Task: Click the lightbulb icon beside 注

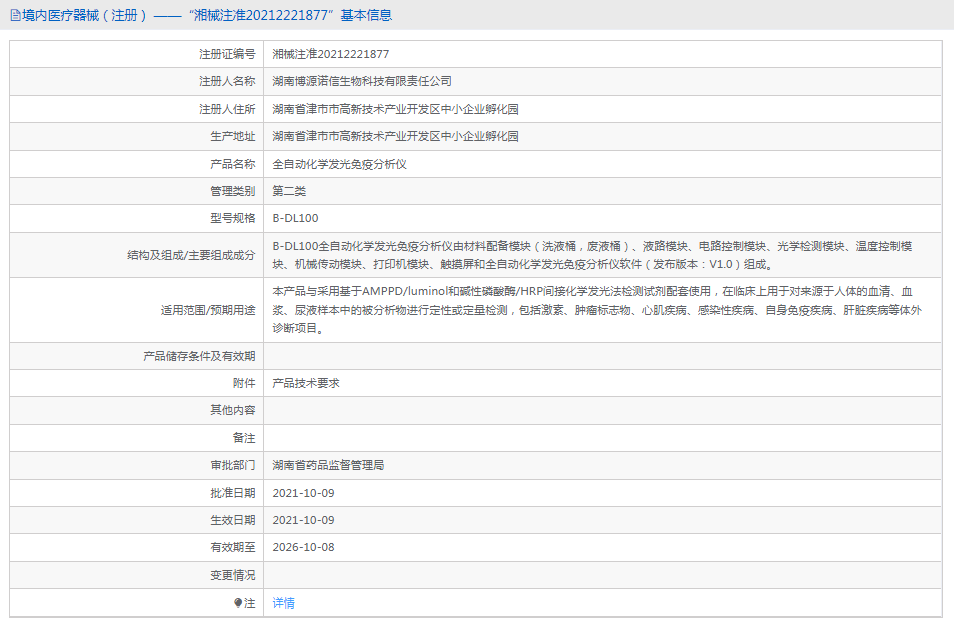Action: (238, 603)
